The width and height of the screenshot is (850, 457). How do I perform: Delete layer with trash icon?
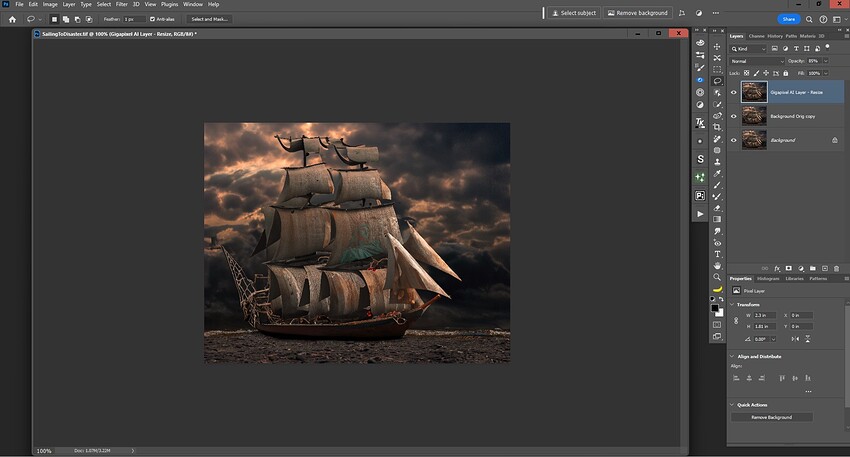[836, 268]
